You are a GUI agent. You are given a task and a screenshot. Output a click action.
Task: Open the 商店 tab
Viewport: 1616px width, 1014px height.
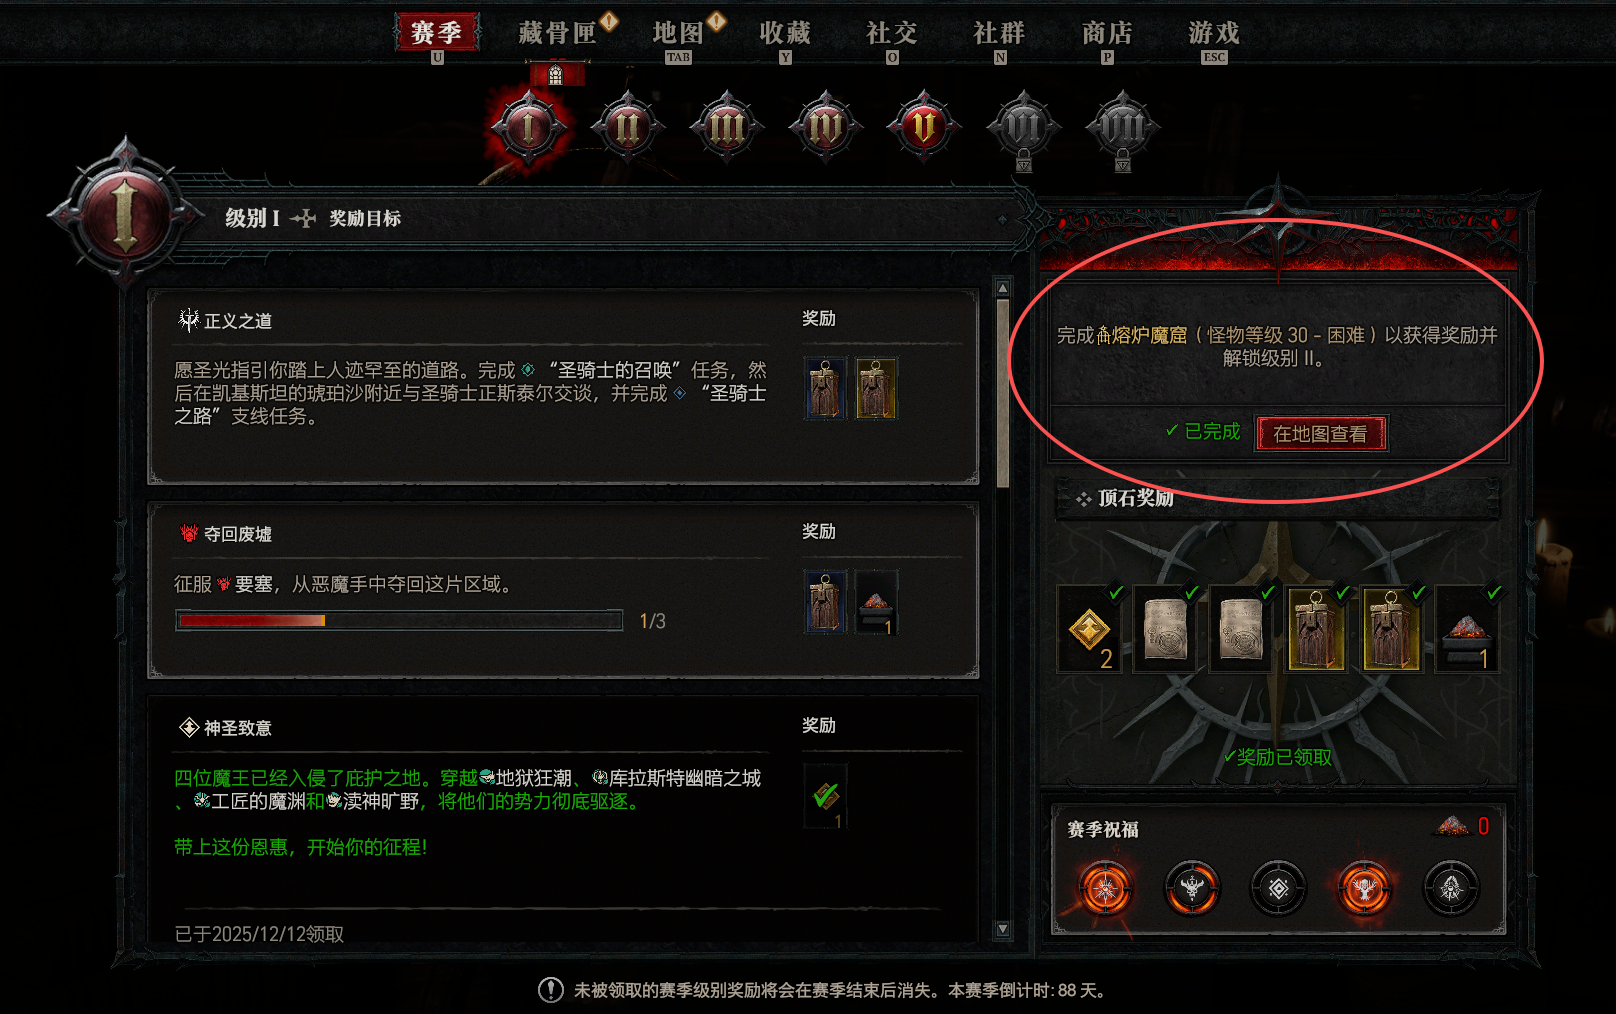coord(1107,33)
